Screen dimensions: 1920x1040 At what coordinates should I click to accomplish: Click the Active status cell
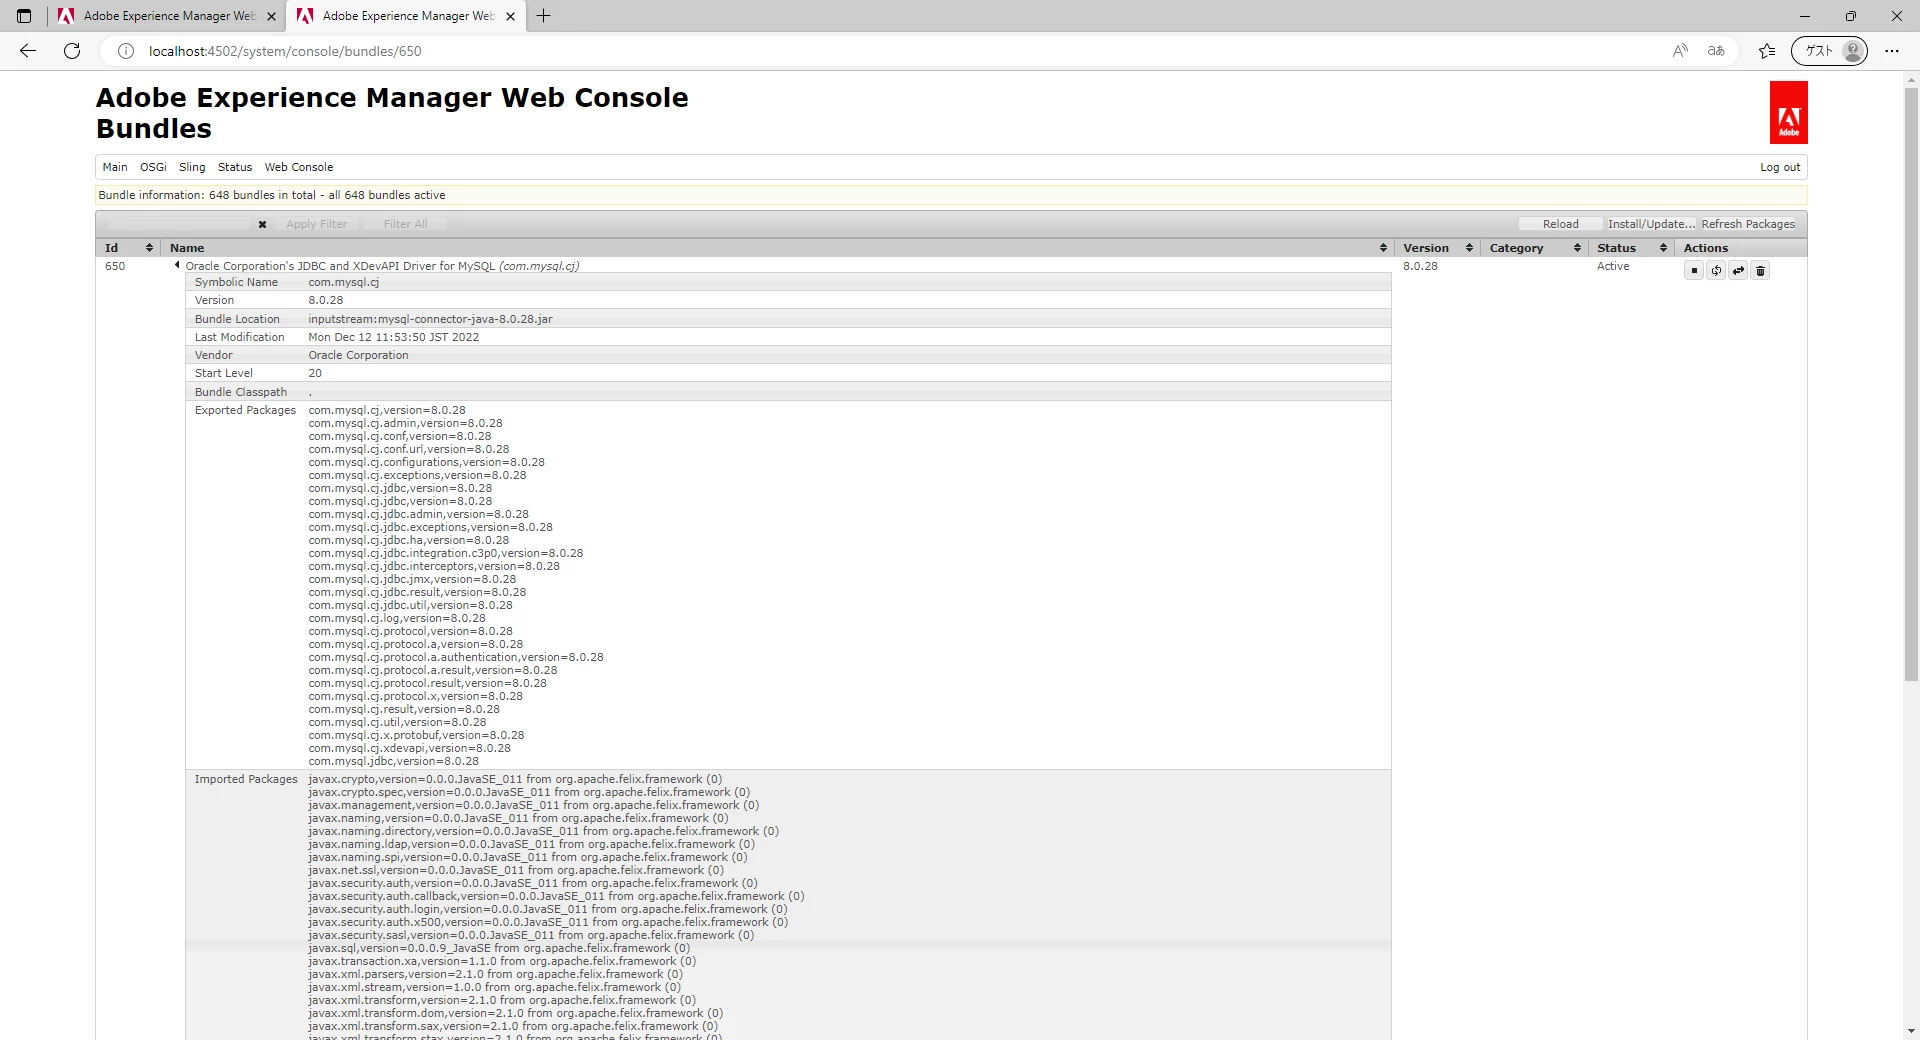1613,266
